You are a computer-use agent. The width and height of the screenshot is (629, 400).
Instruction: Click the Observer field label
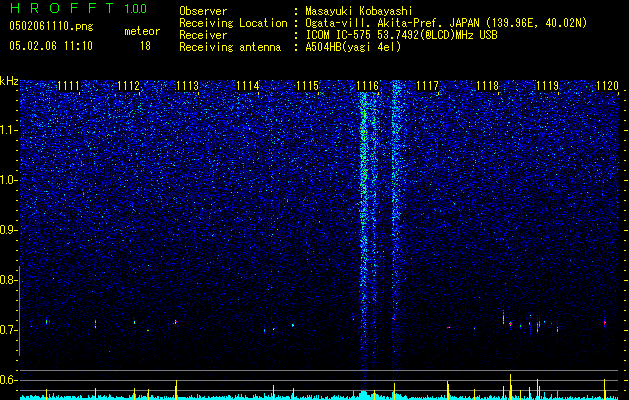click(x=203, y=11)
